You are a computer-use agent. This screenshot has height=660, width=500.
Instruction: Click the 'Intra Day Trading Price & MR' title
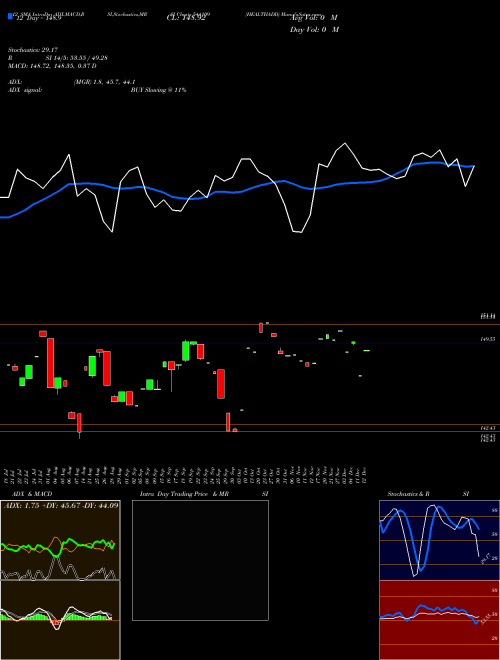coord(184,494)
